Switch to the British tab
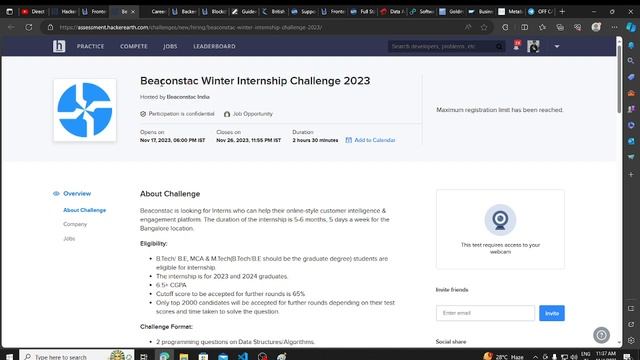640x360 pixels. pyautogui.click(x=274, y=11)
